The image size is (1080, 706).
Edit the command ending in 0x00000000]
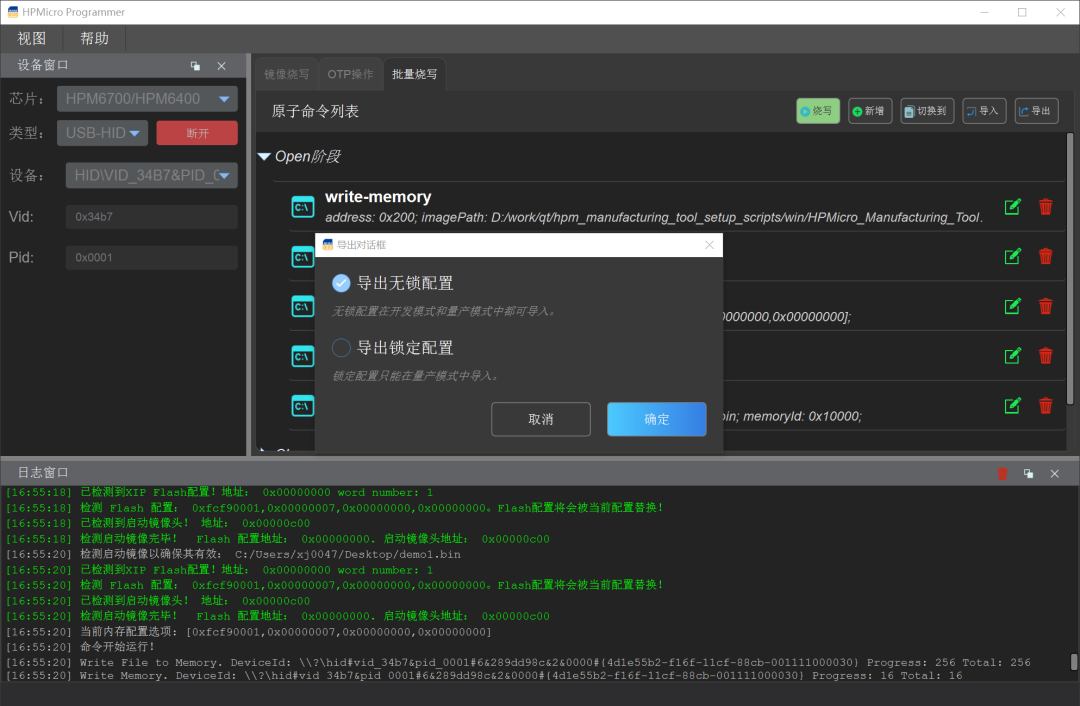click(x=1012, y=306)
